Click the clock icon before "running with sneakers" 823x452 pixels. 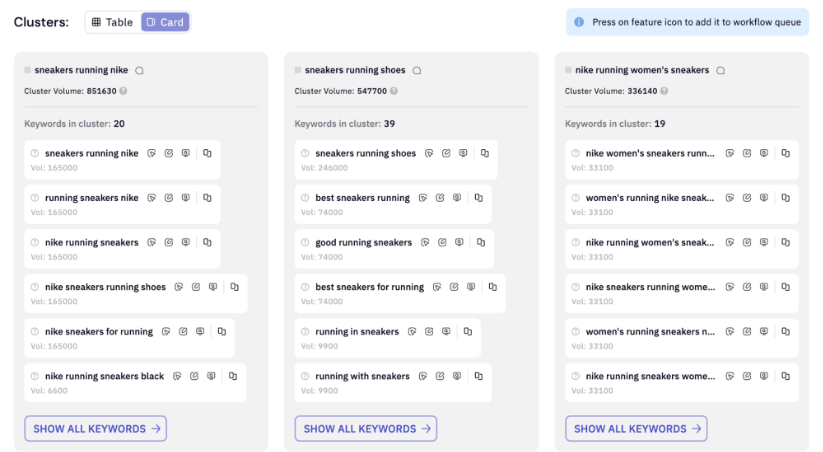[x=305, y=377]
